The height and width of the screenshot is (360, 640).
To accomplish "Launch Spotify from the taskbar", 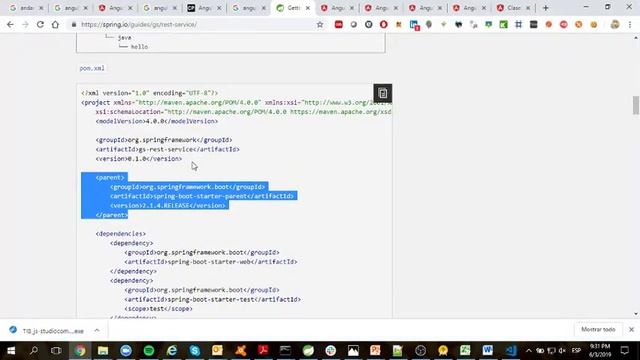I will pos(149,351).
